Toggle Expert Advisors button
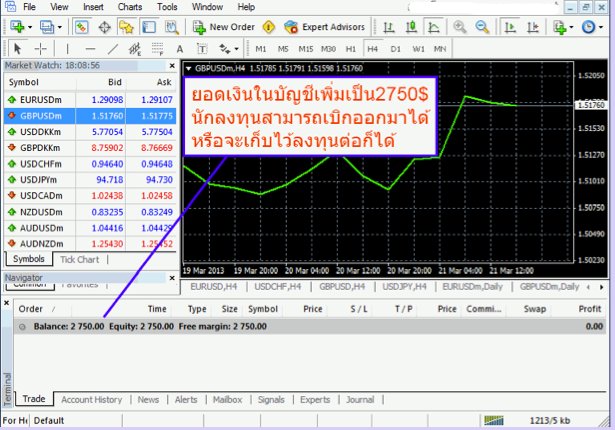The height and width of the screenshot is (430, 615). coord(325,27)
